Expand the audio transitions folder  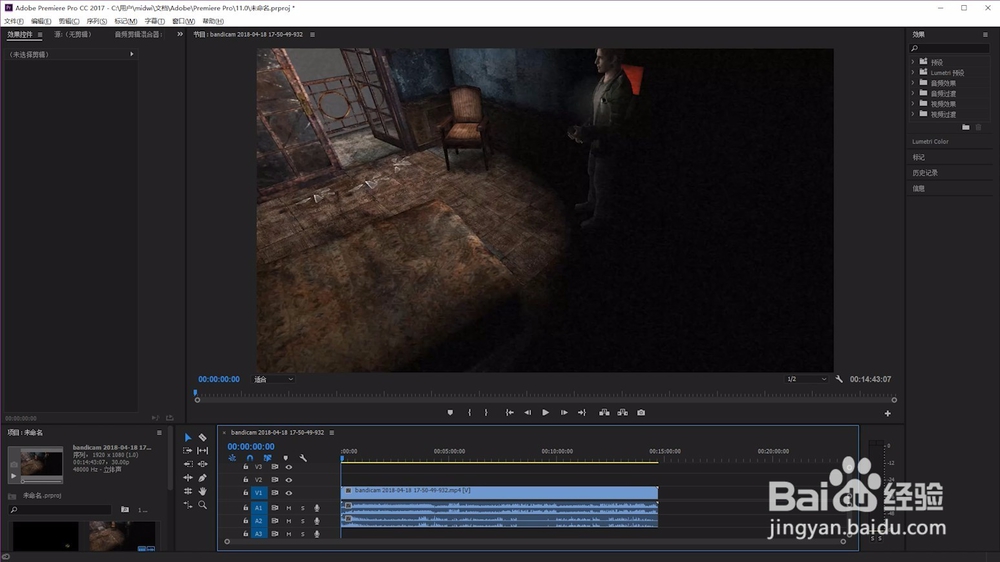pyautogui.click(x=913, y=93)
